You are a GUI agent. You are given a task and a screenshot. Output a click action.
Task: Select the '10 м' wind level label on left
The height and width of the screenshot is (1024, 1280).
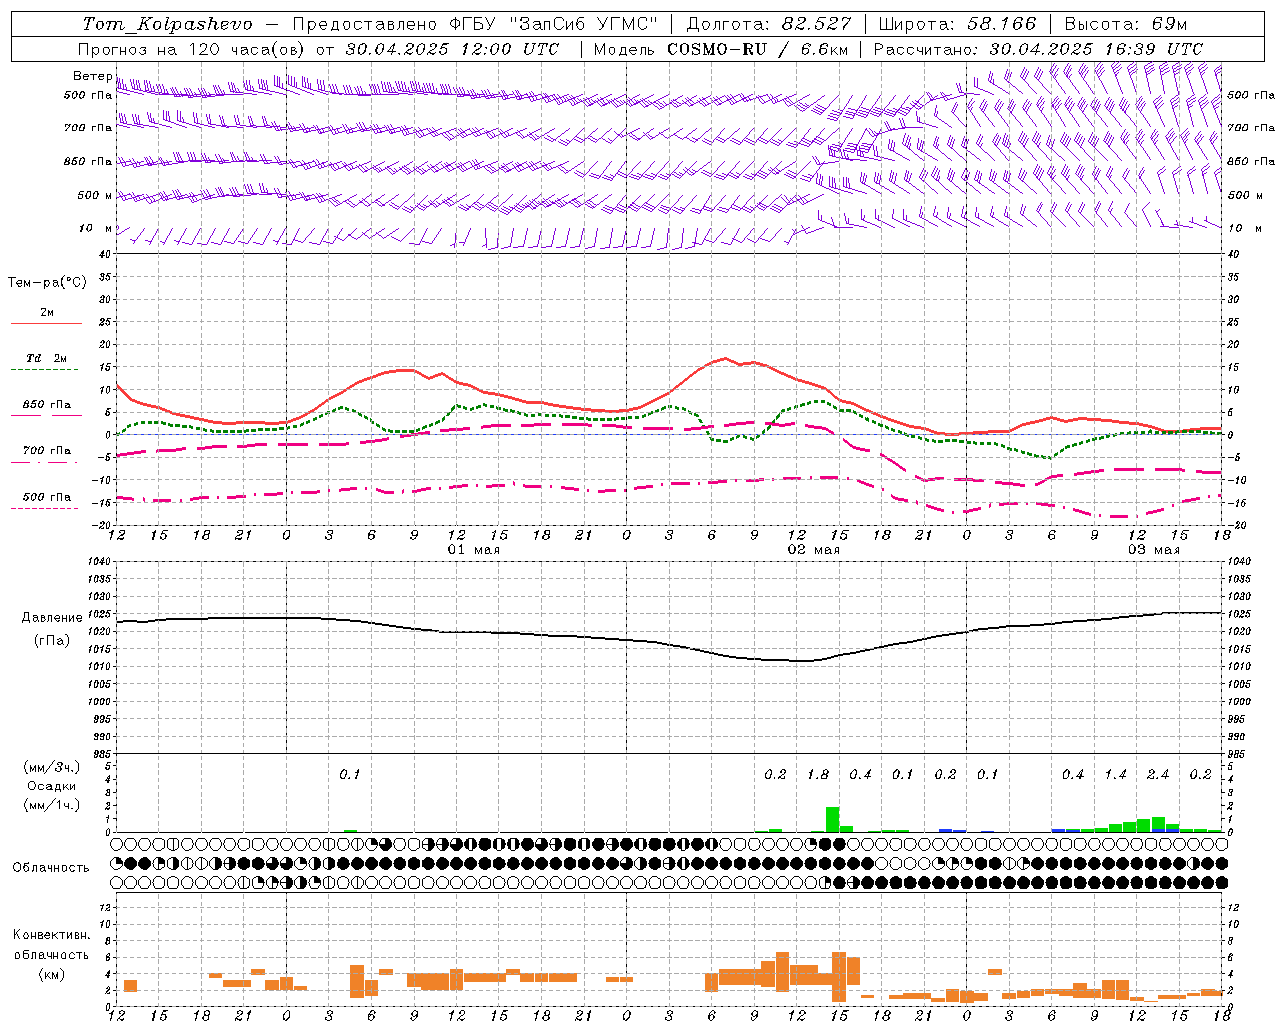[x=96, y=228]
